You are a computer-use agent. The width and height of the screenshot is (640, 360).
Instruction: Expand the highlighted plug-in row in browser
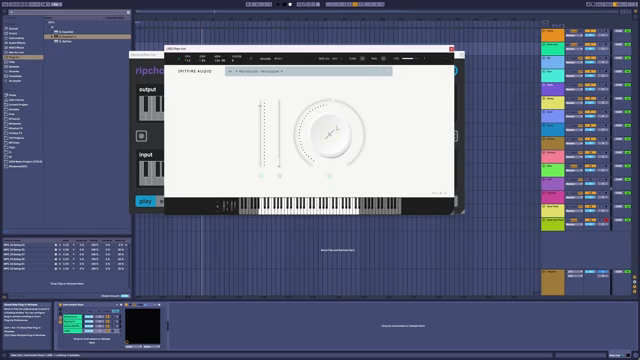coord(52,37)
